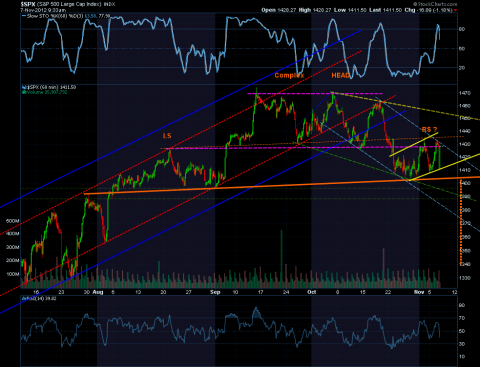Viewport: 480px width, 367px height.
Task: Click the 'Oct' date axis label
Action: coord(312,292)
